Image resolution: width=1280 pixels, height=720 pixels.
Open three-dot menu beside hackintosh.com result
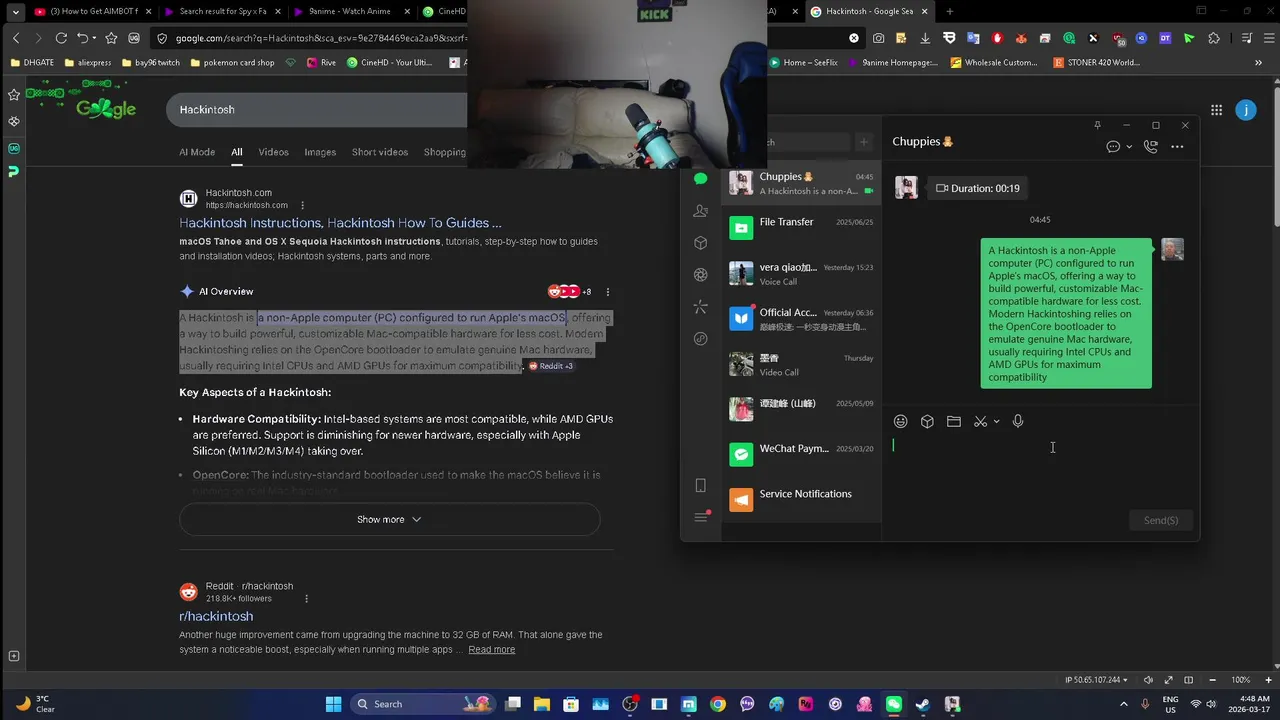302,205
